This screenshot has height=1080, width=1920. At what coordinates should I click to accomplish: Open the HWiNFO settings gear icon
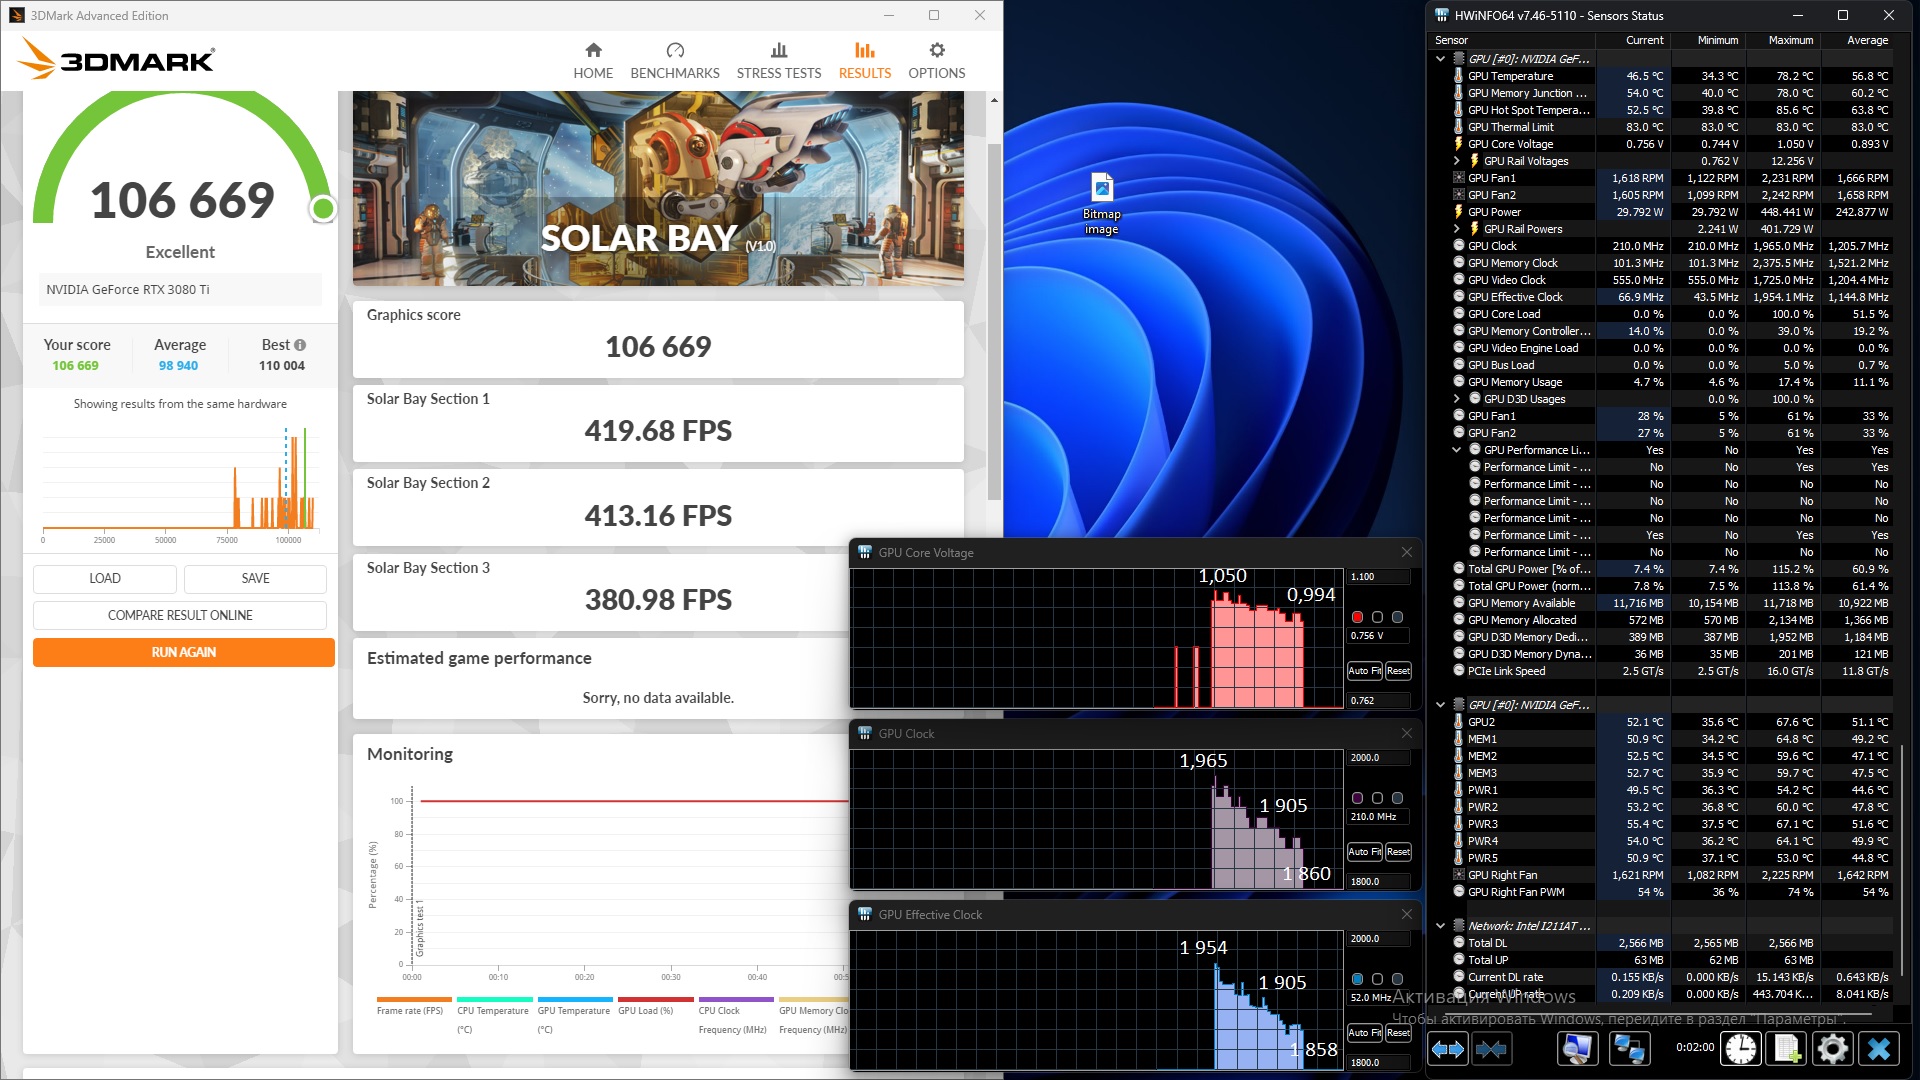point(1832,1048)
